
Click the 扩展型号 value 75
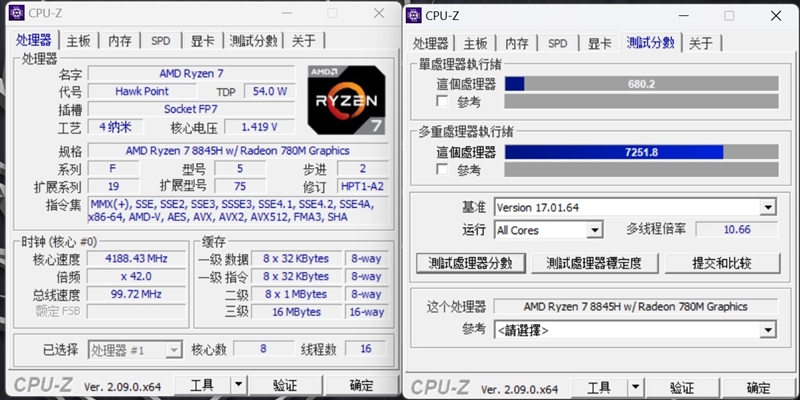coord(240,186)
